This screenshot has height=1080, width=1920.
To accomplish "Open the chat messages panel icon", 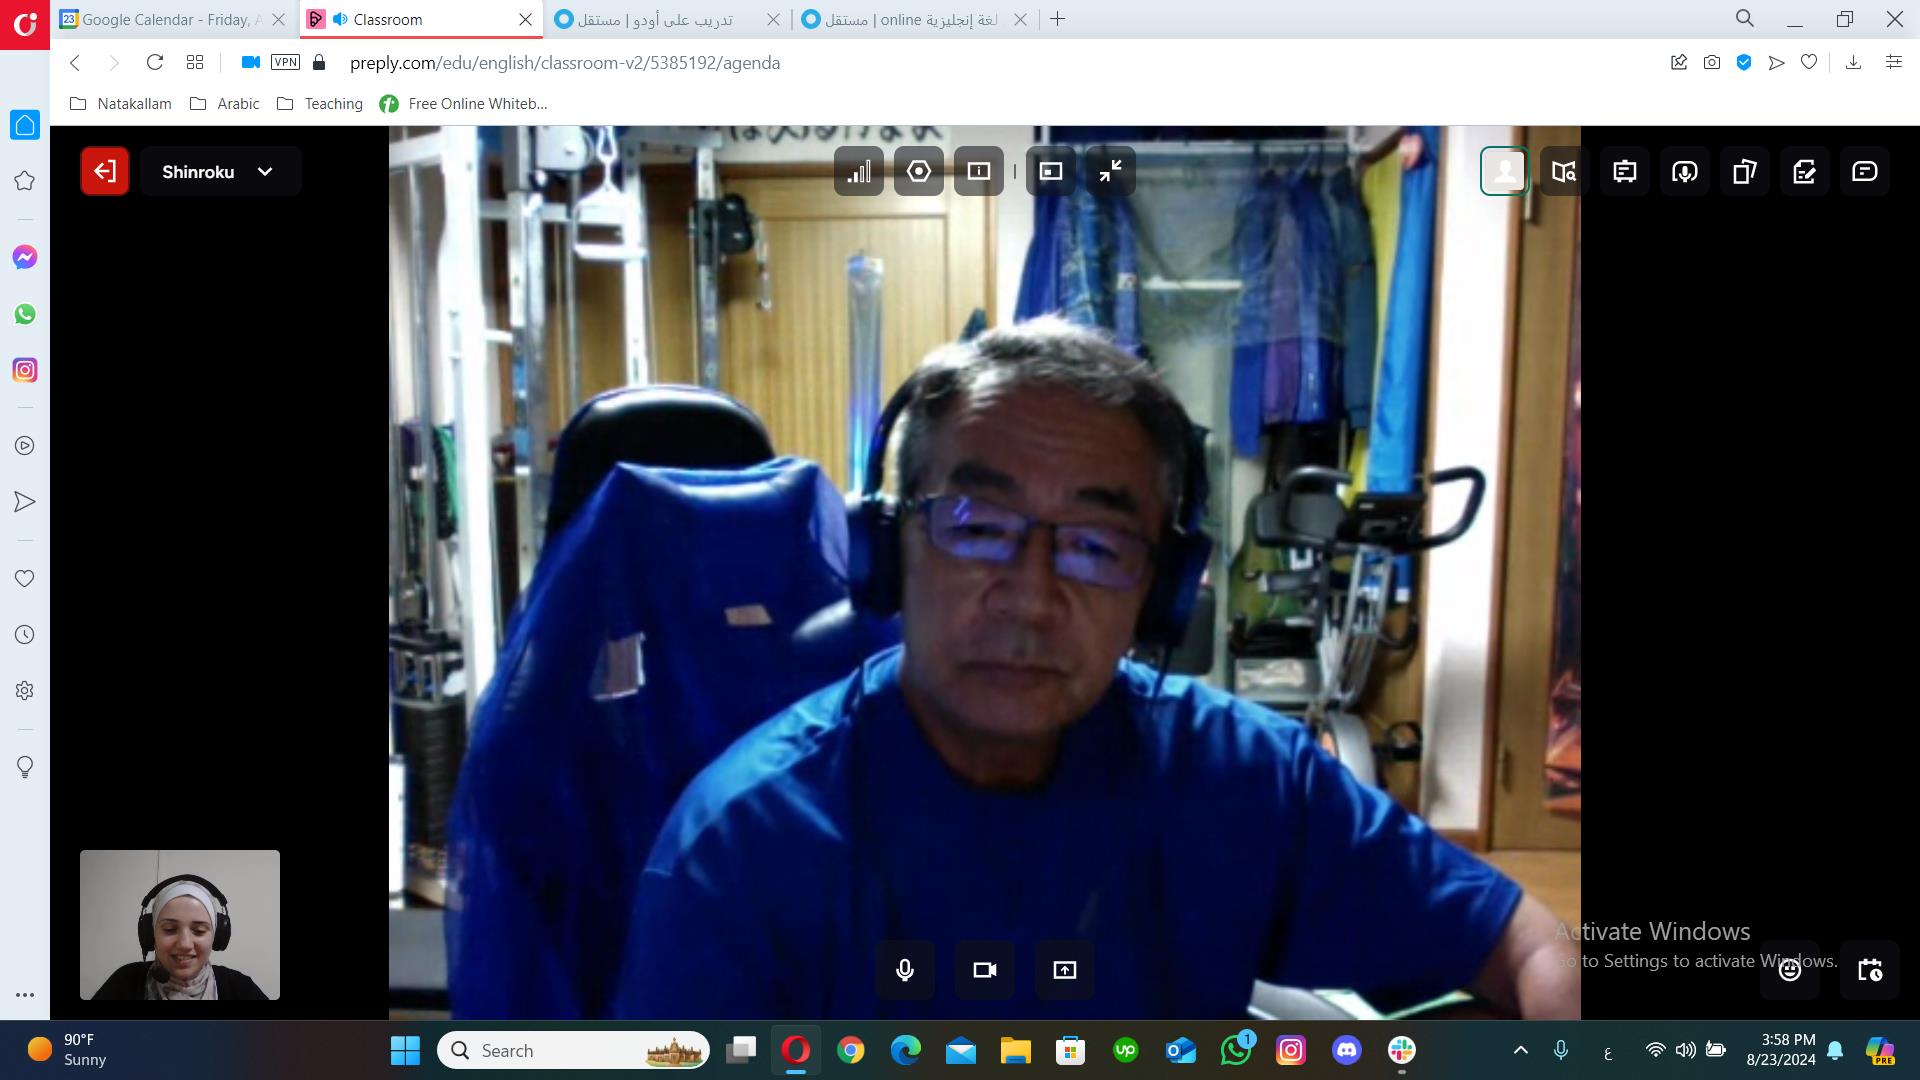I will click(x=1864, y=171).
